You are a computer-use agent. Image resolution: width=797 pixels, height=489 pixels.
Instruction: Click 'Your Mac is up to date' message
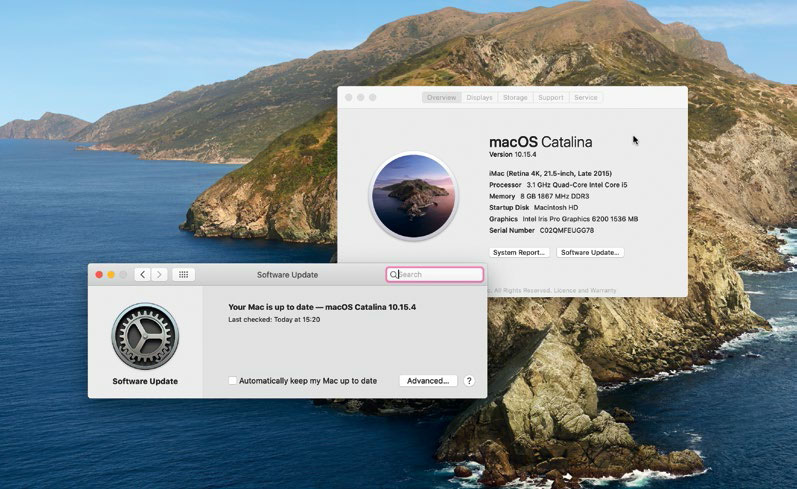(322, 307)
